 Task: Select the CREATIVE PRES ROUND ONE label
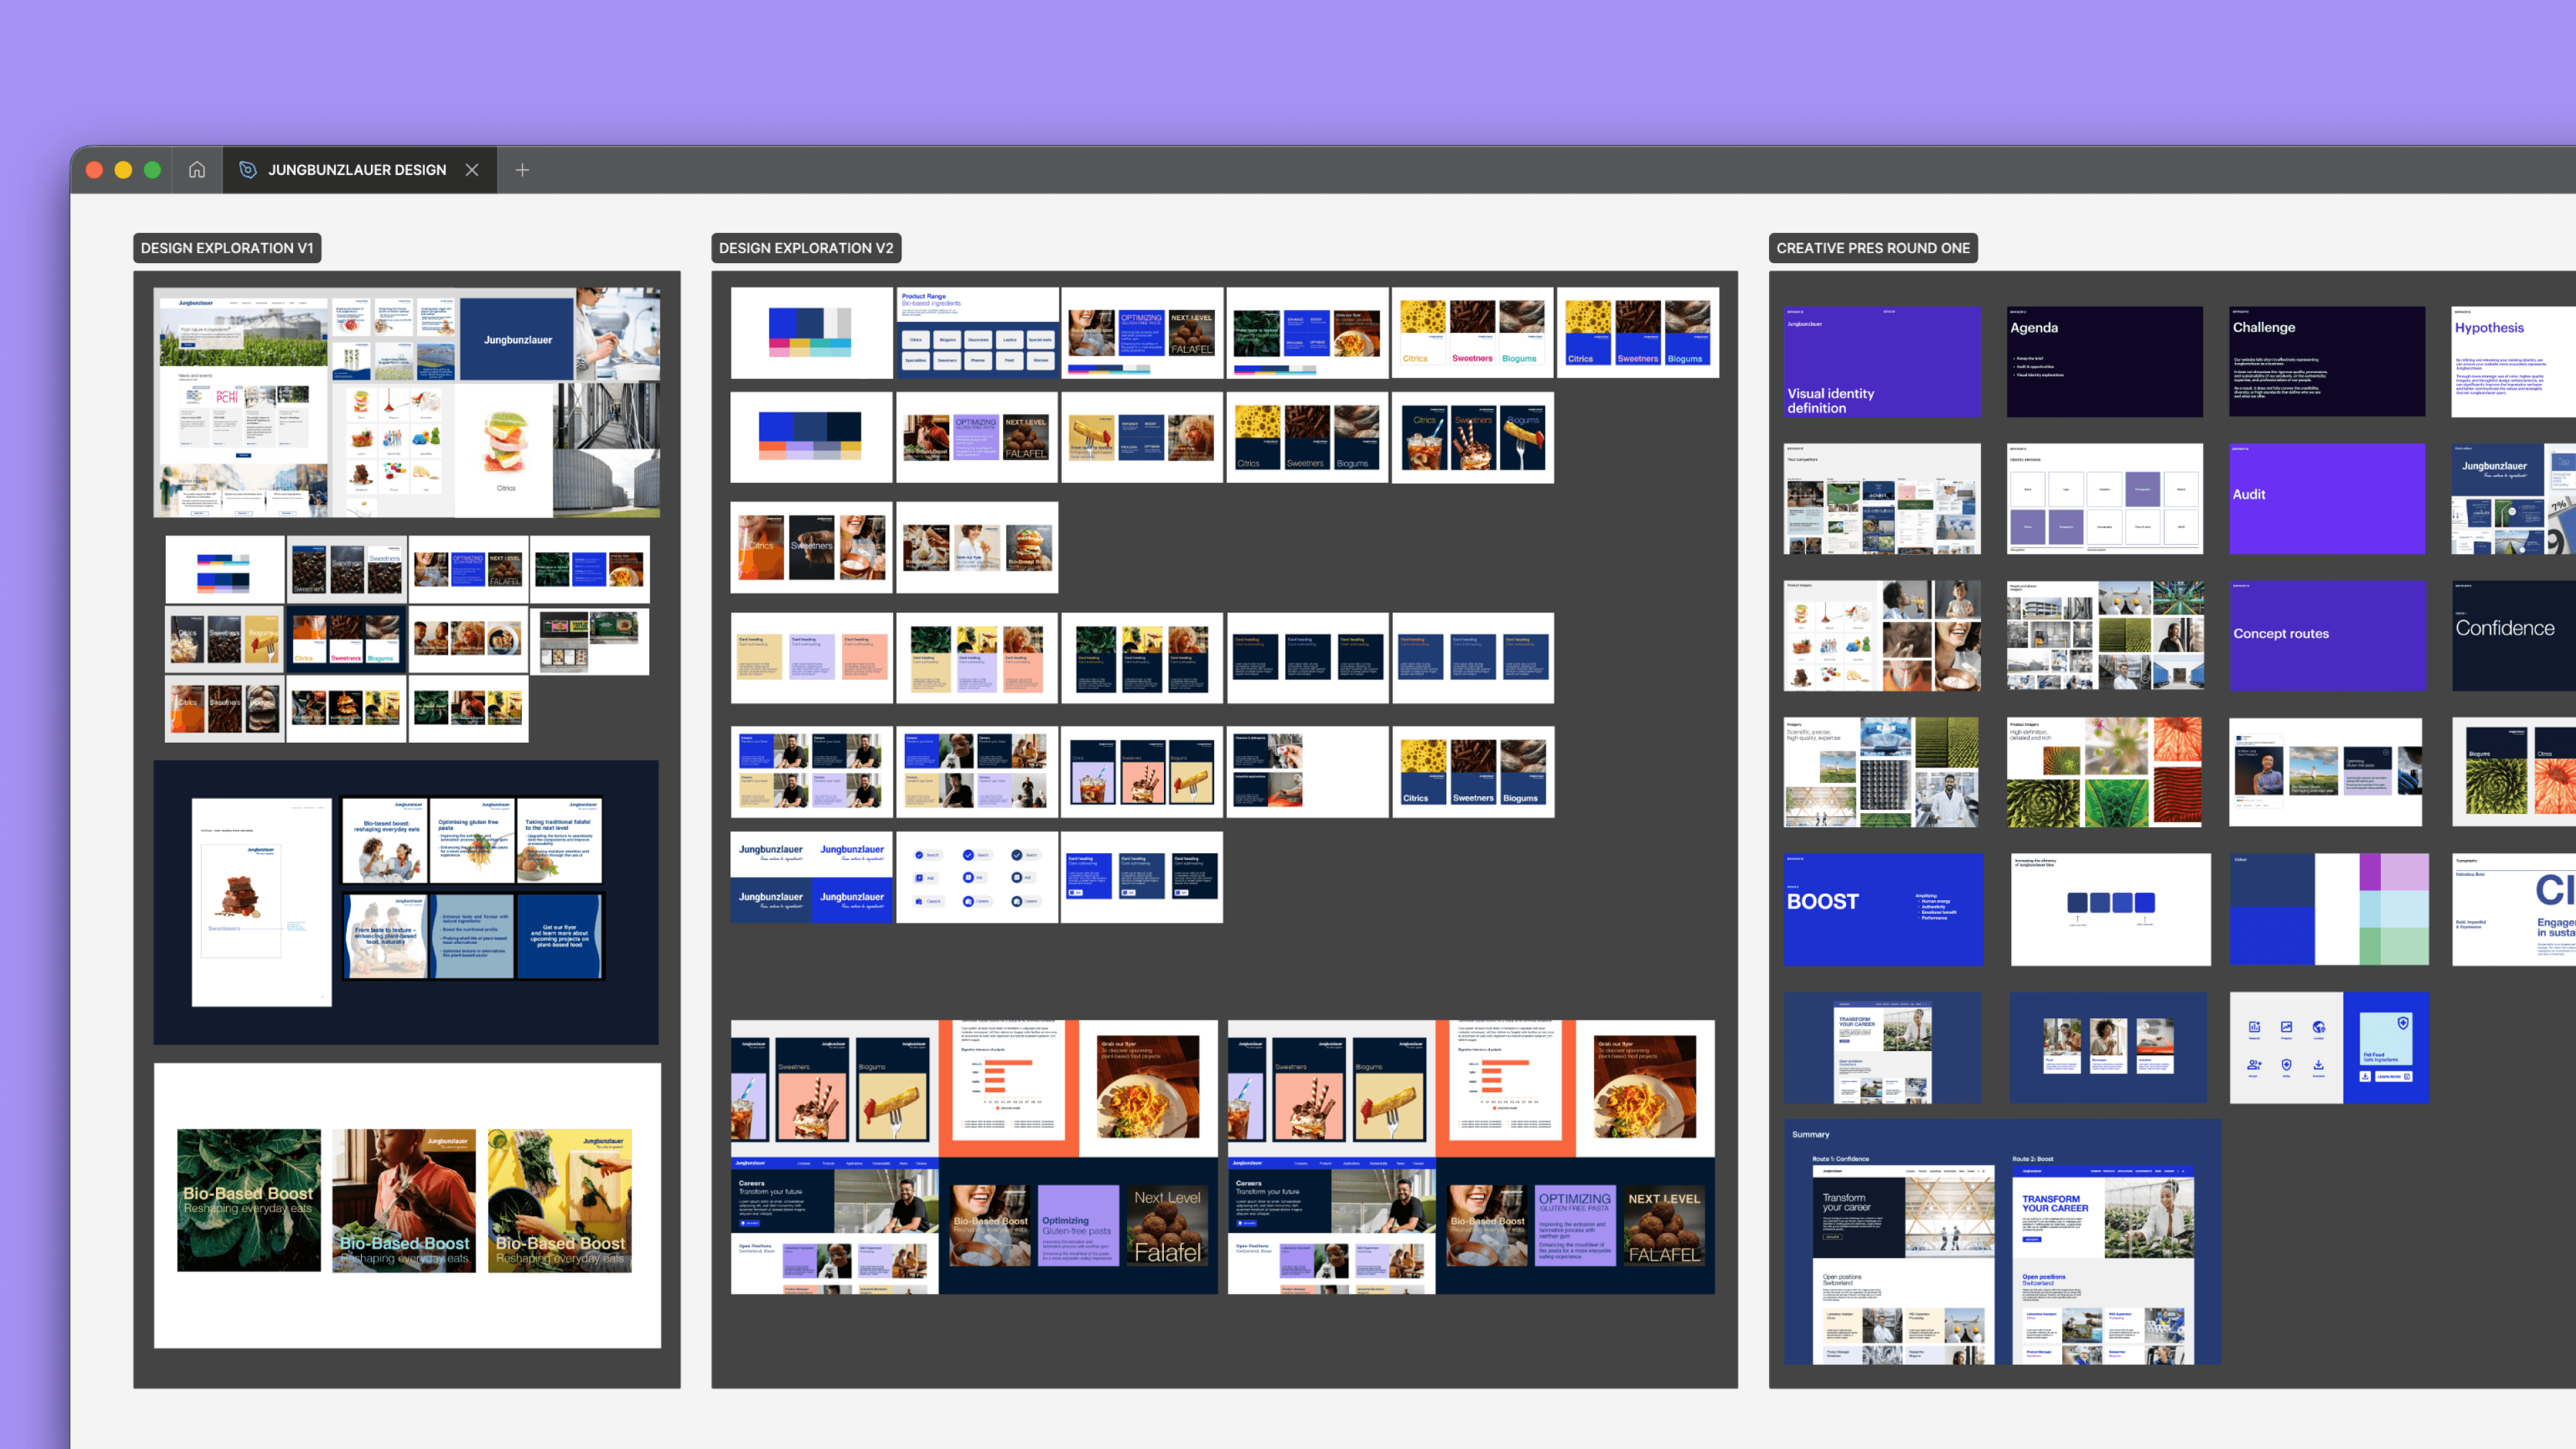tap(1872, 248)
